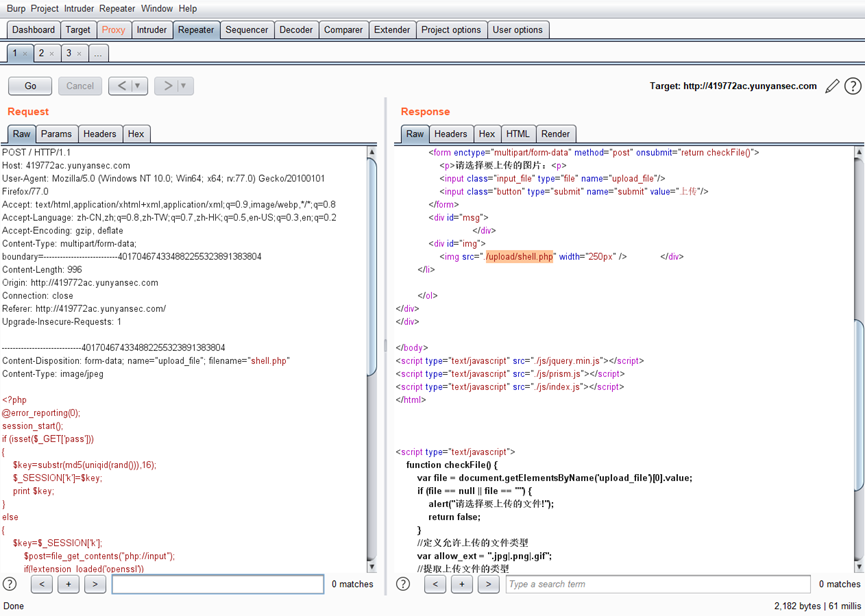Open the Repeater menu
This screenshot has width=865, height=616.
(117, 8)
